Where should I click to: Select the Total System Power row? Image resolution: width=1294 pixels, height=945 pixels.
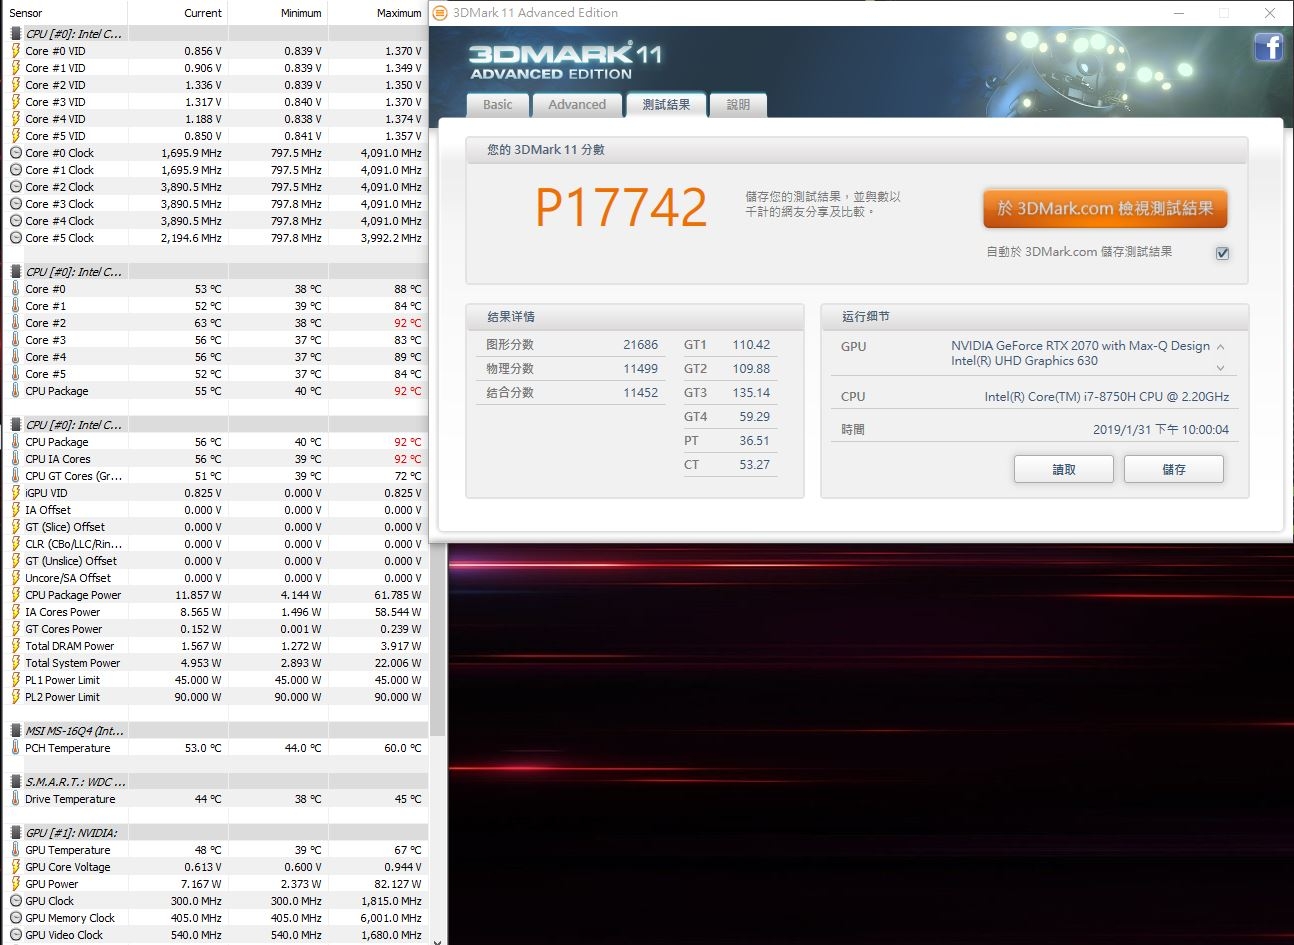[x=214, y=663]
